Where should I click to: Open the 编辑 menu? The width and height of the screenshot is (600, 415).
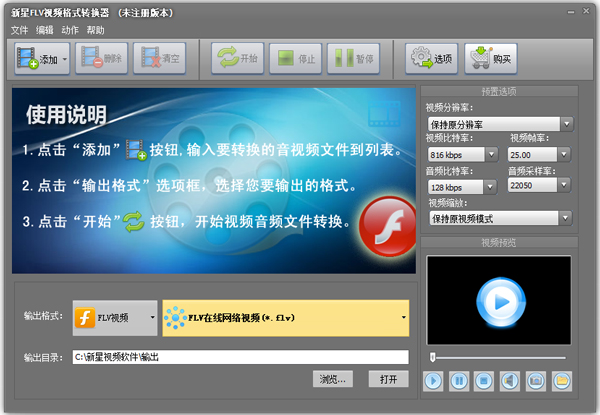click(x=44, y=30)
